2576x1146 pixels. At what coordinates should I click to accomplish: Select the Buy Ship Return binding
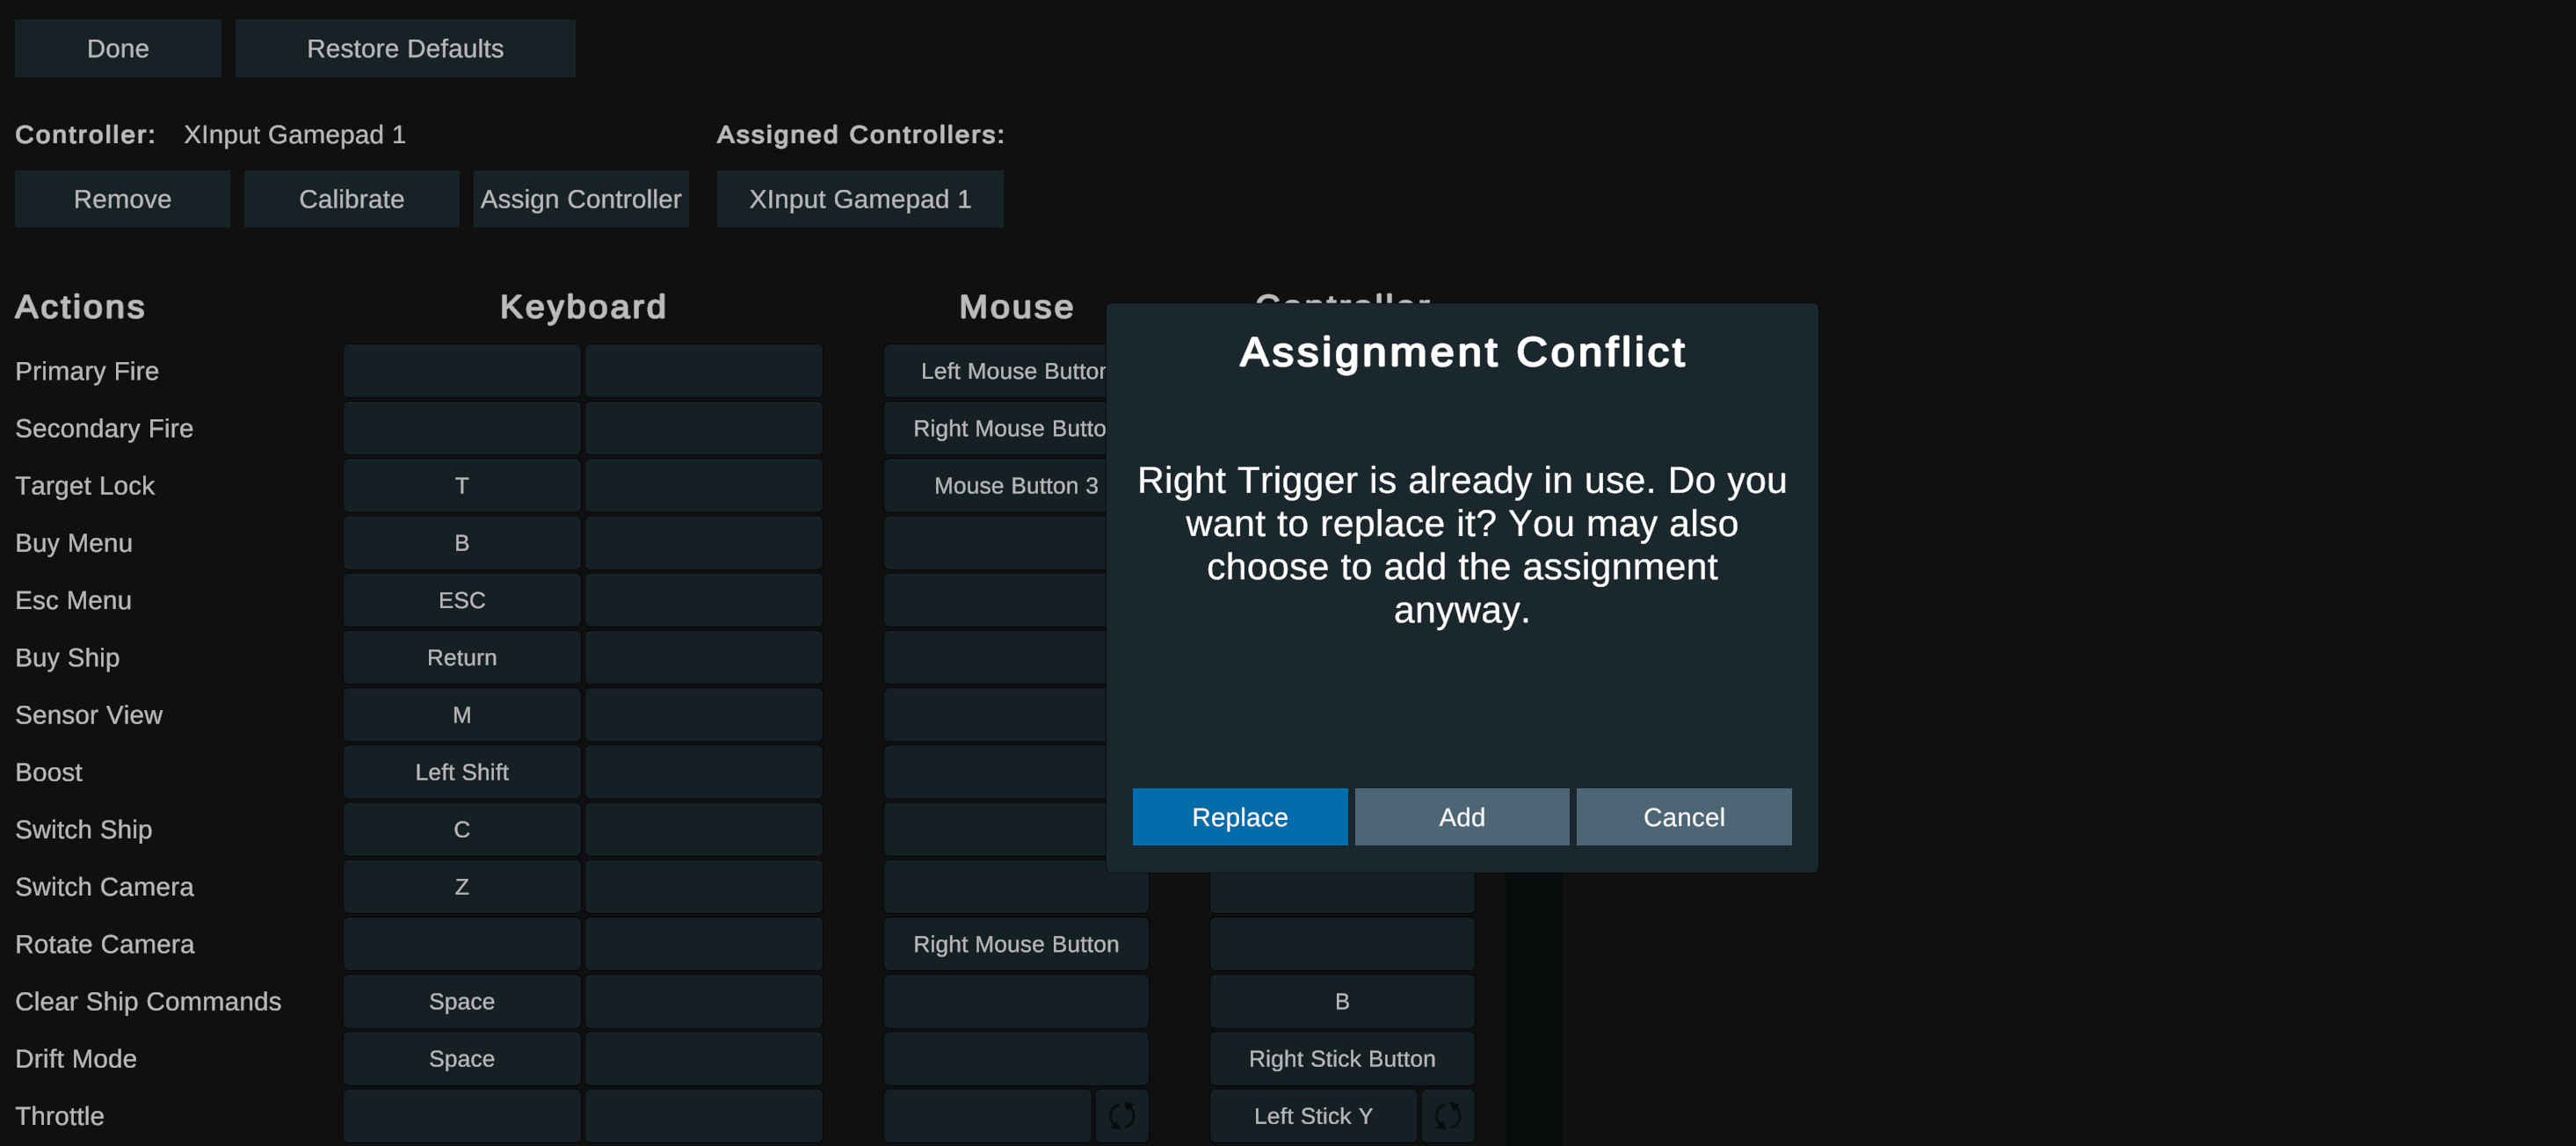click(x=461, y=657)
